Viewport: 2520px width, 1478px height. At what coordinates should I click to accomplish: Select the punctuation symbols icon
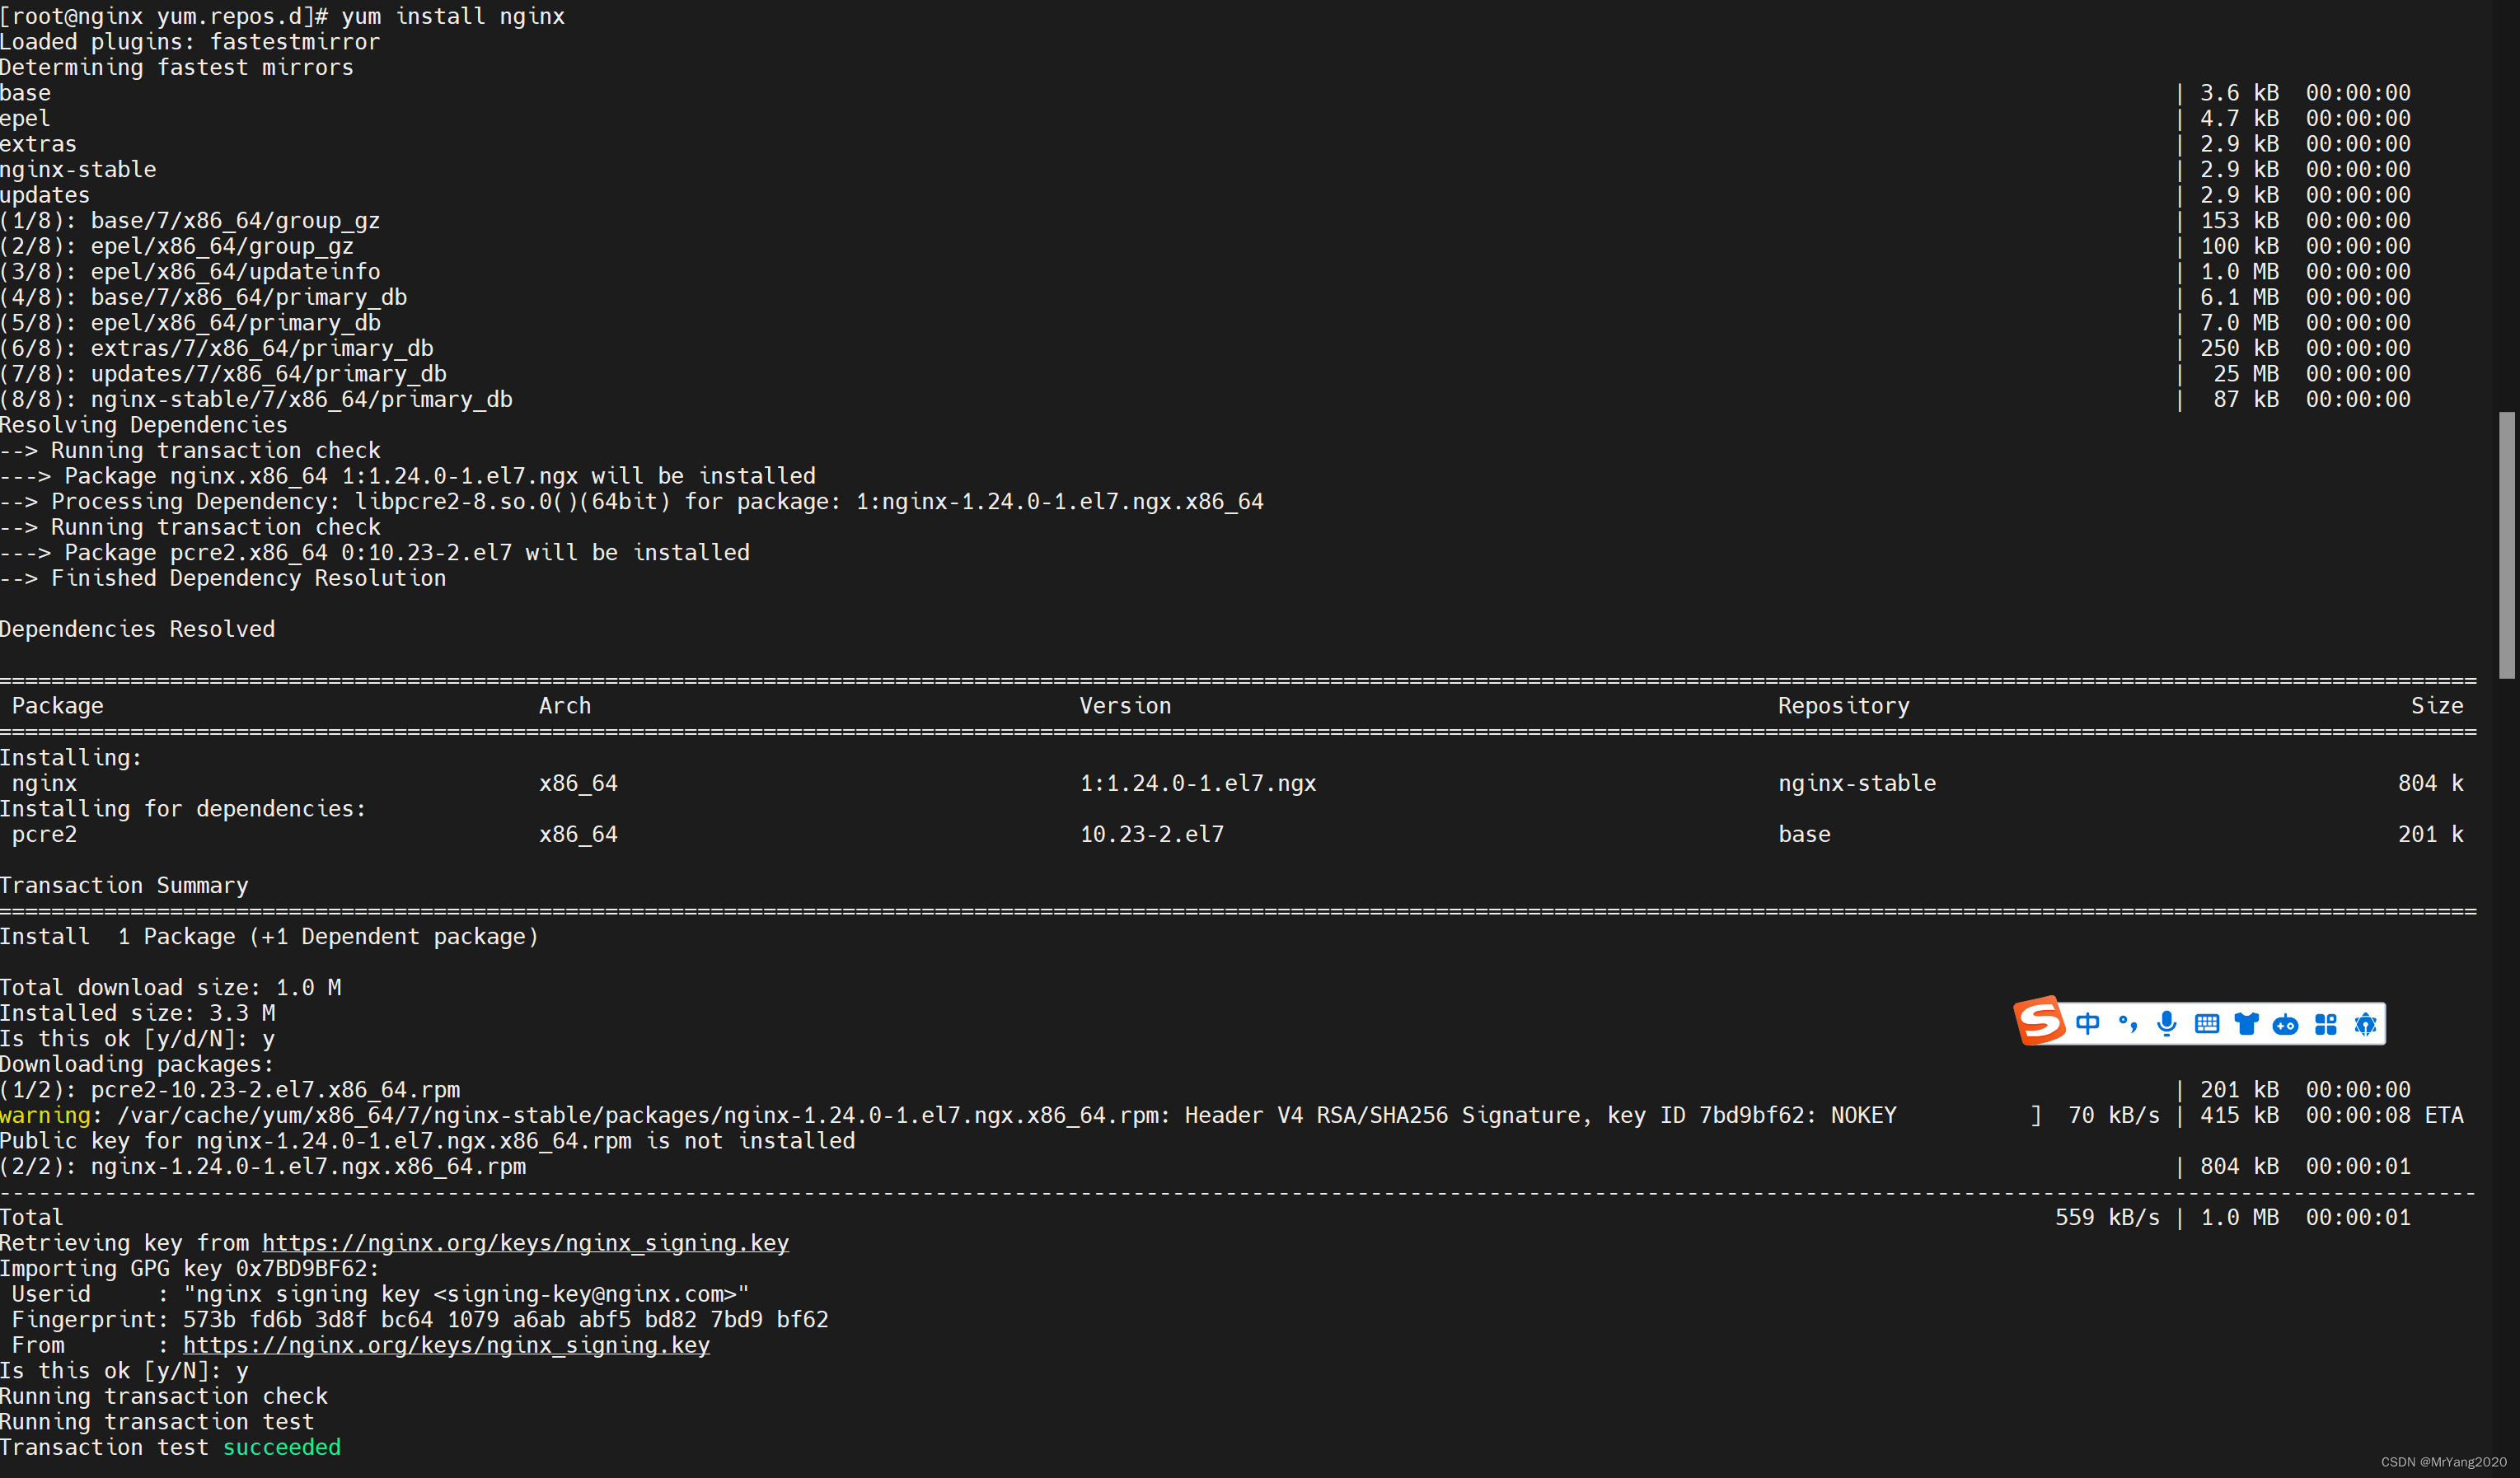pos(2127,1023)
